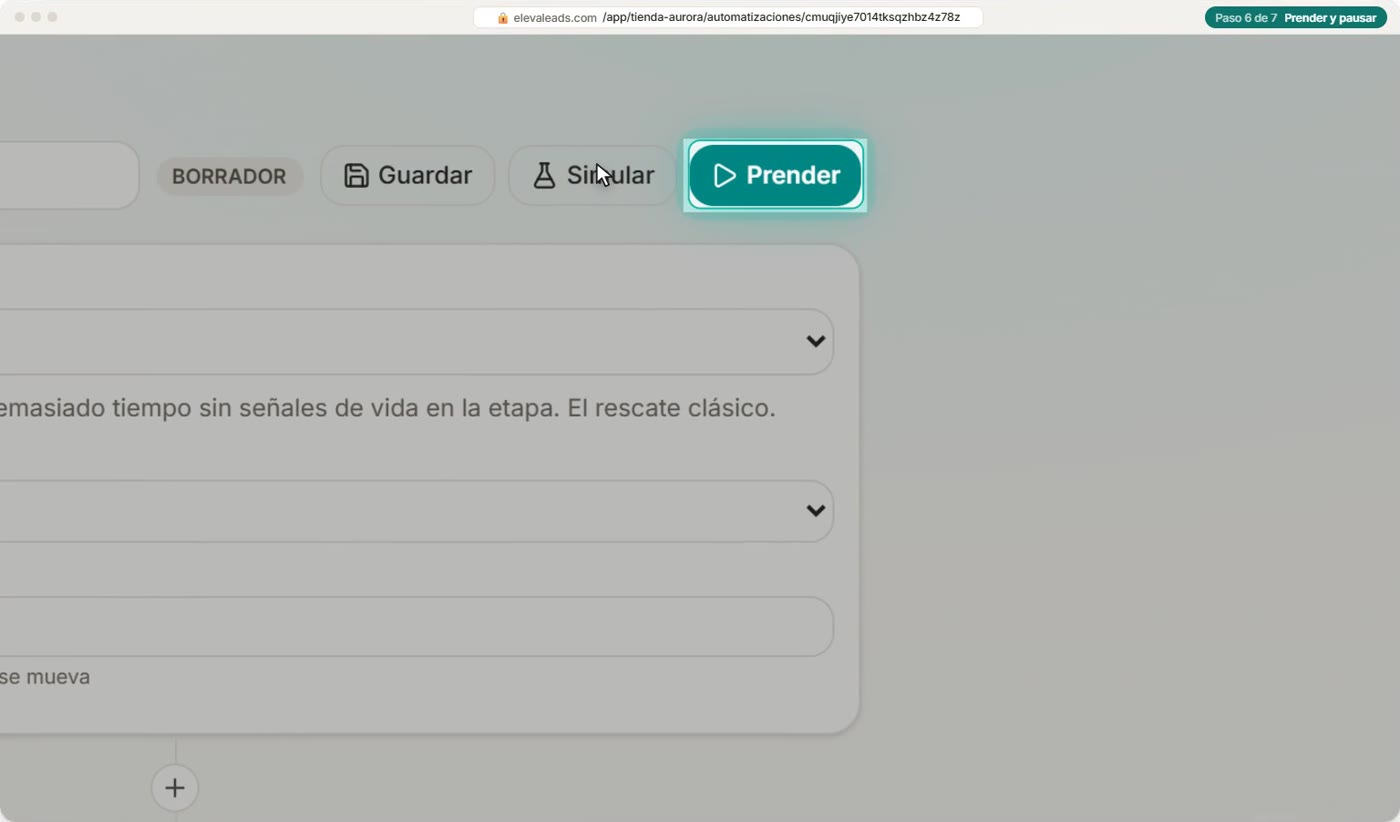This screenshot has height=822, width=1400.
Task: Focus the input field above 'se mueva'
Action: (x=416, y=627)
